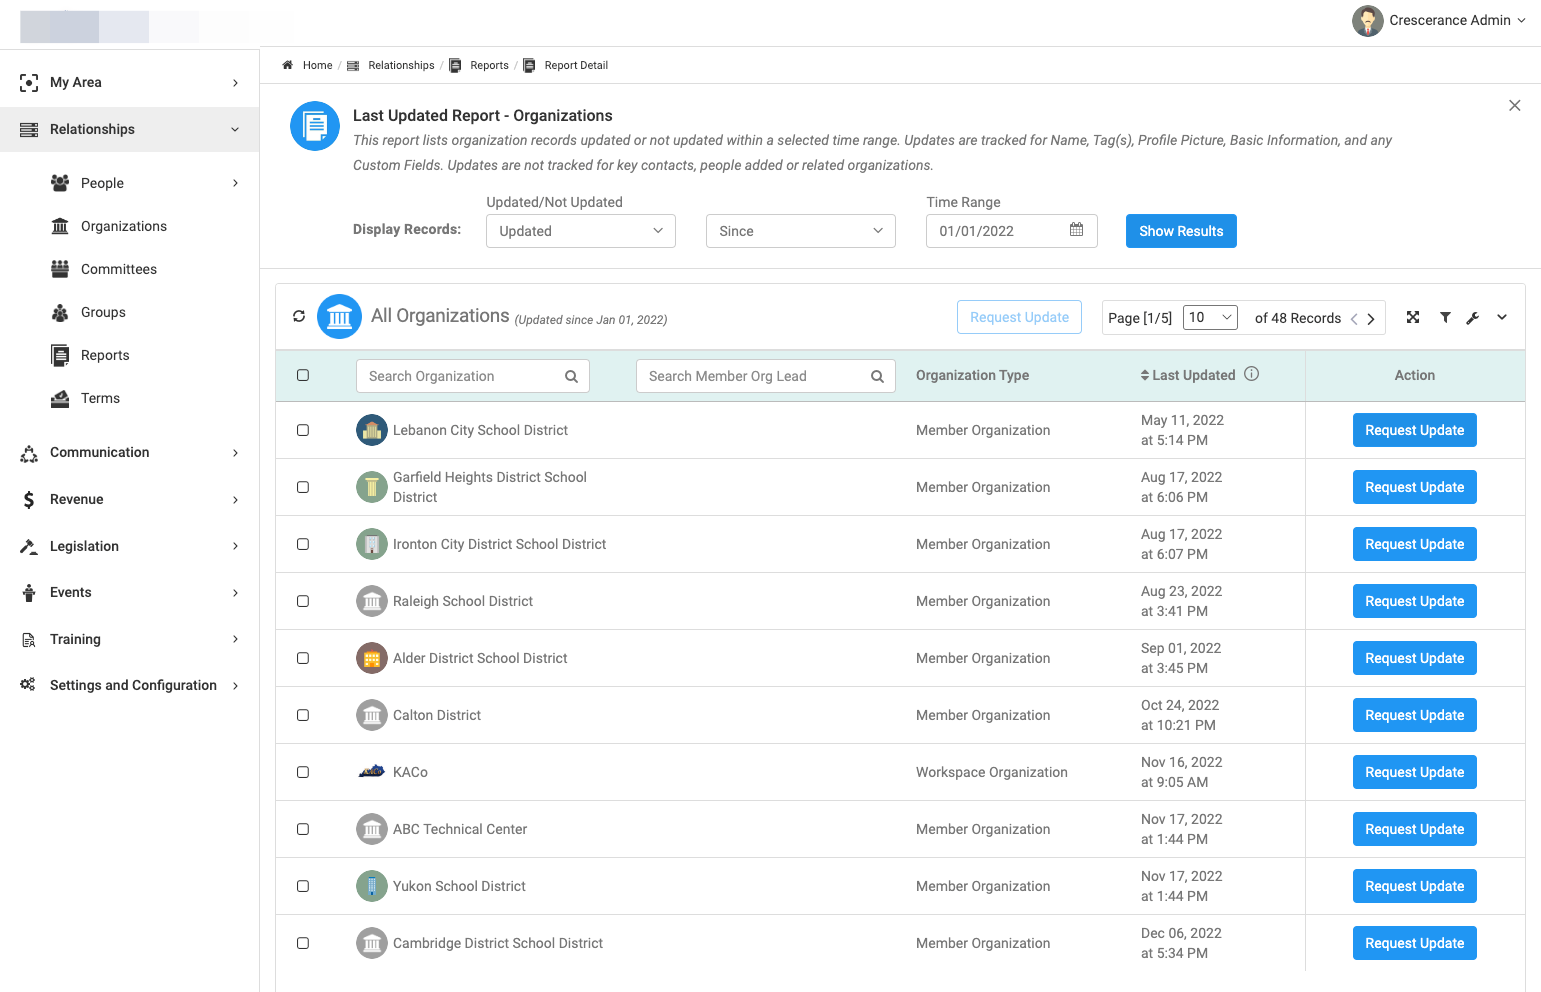The image size is (1541, 992).
Task: Collapse the All Organizations panel chevron
Action: pyautogui.click(x=1502, y=317)
